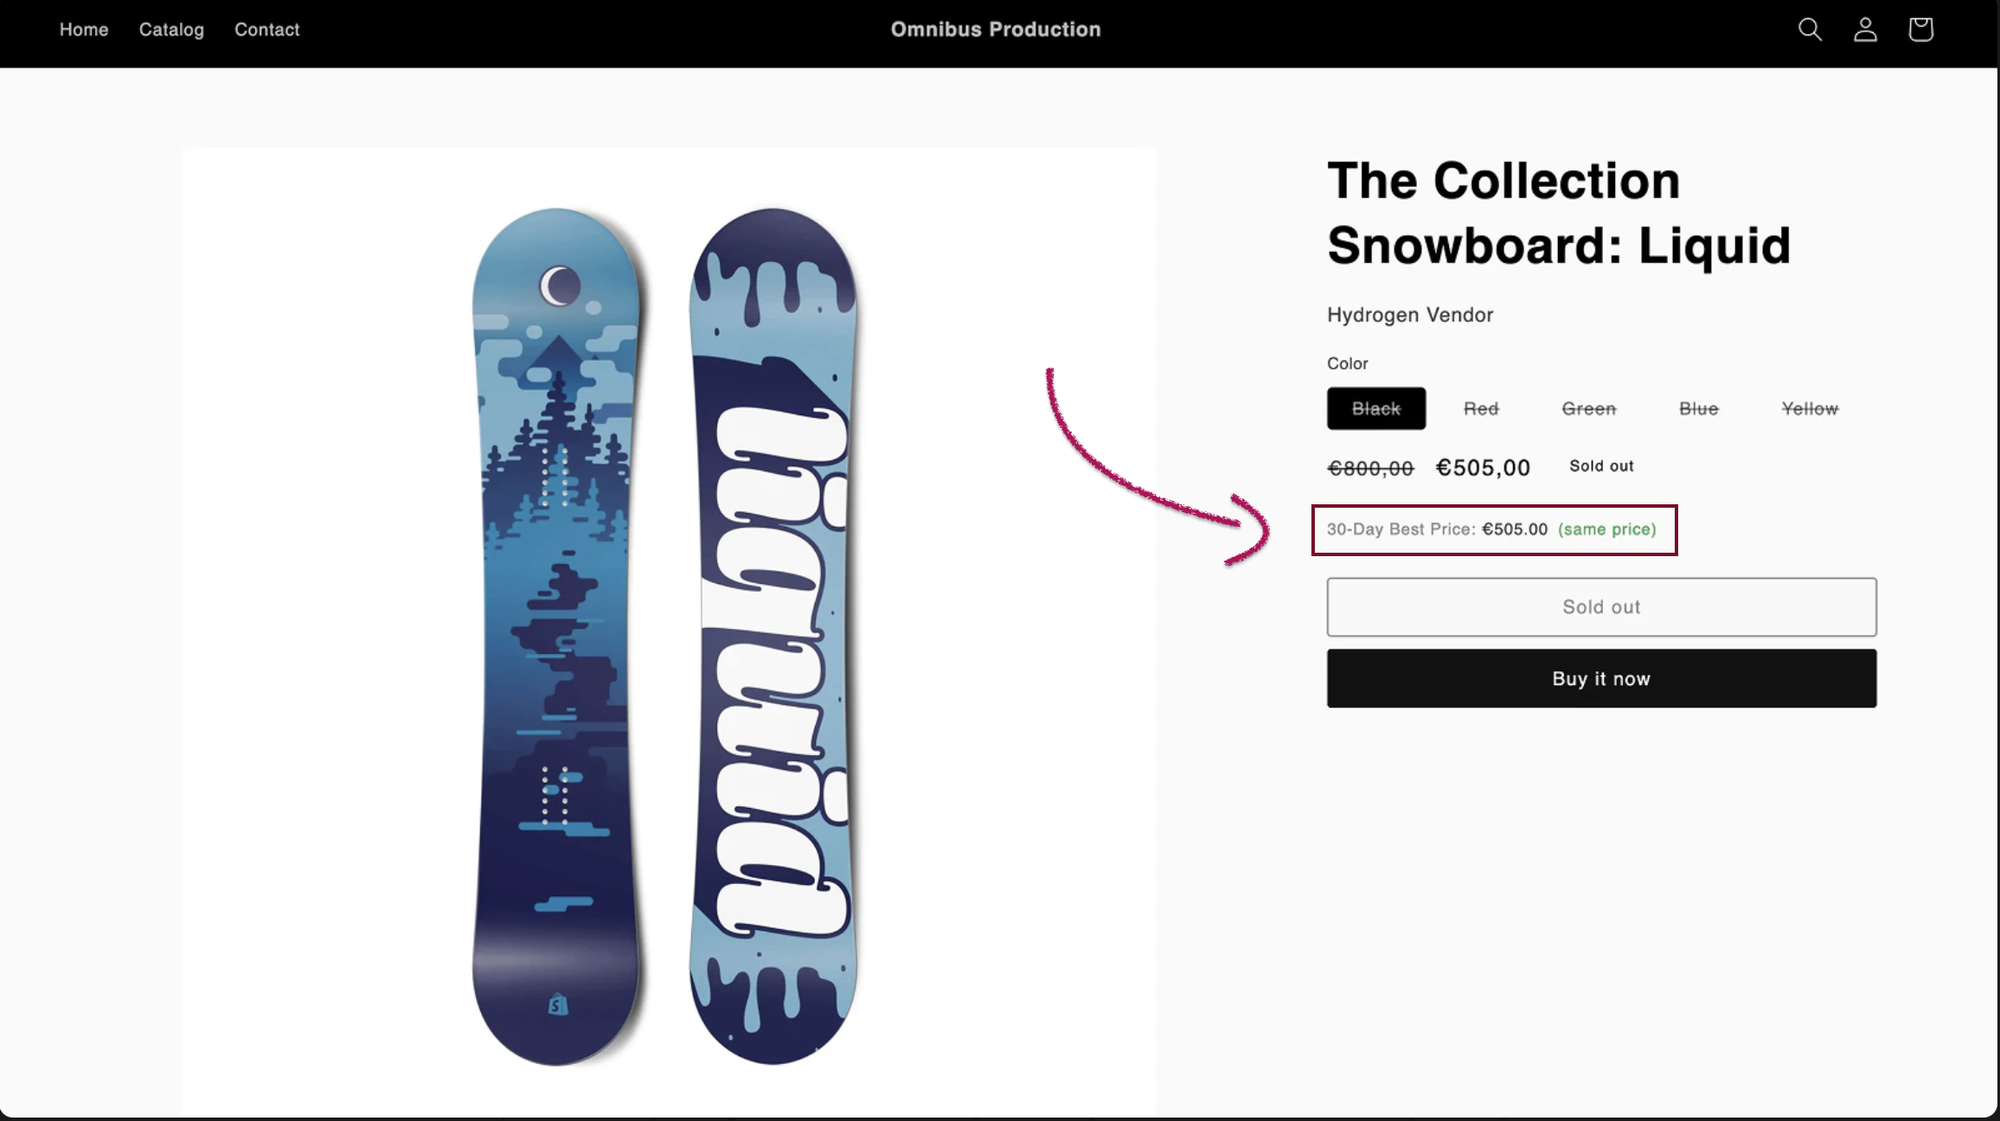Screen dimensions: 2000x1121
Task: Click the account login icon
Action: point(1865,30)
